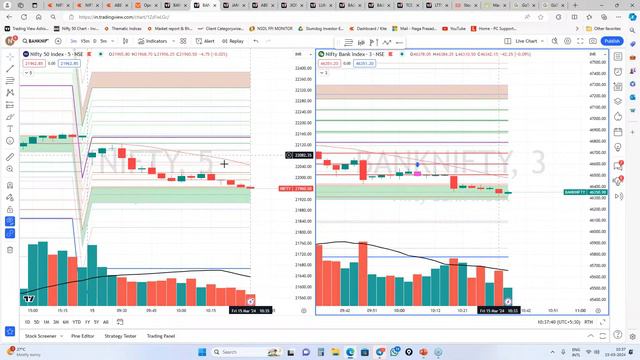Select the Brush drawing tool

[10, 117]
